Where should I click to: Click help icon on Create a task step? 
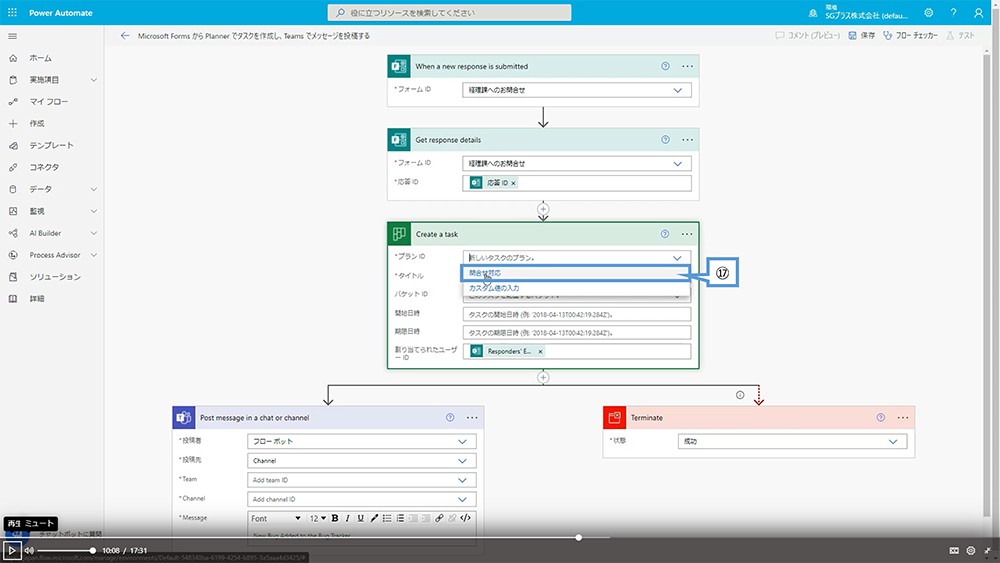pyautogui.click(x=665, y=234)
